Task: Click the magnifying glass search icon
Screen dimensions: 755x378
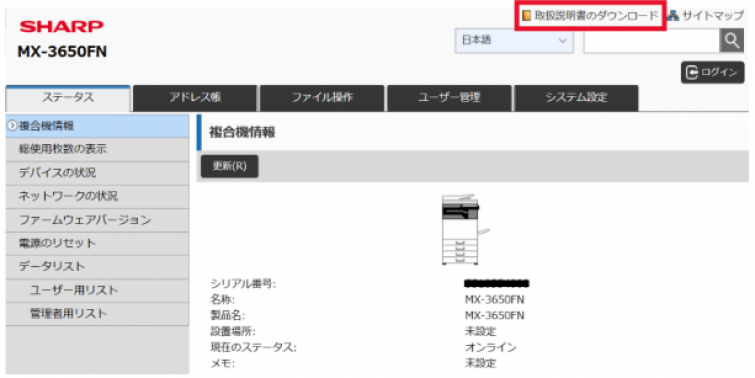Action: coord(731,40)
